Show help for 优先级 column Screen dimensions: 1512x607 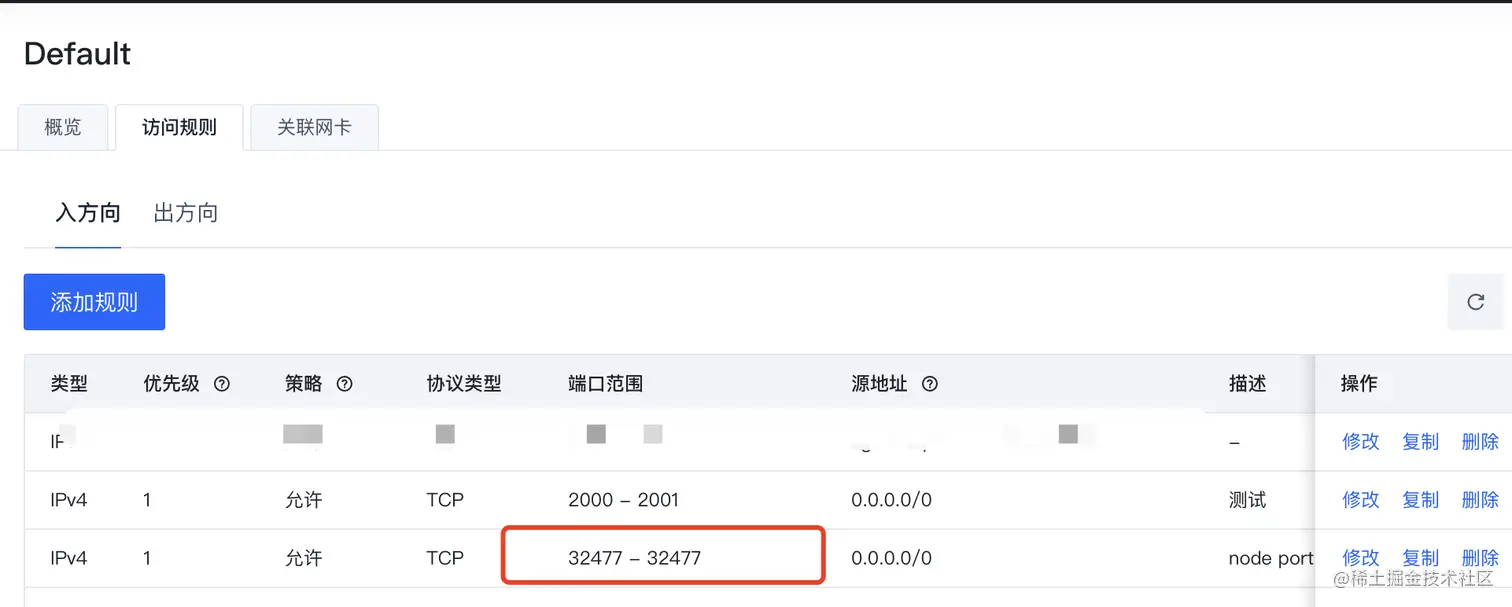tap(222, 384)
